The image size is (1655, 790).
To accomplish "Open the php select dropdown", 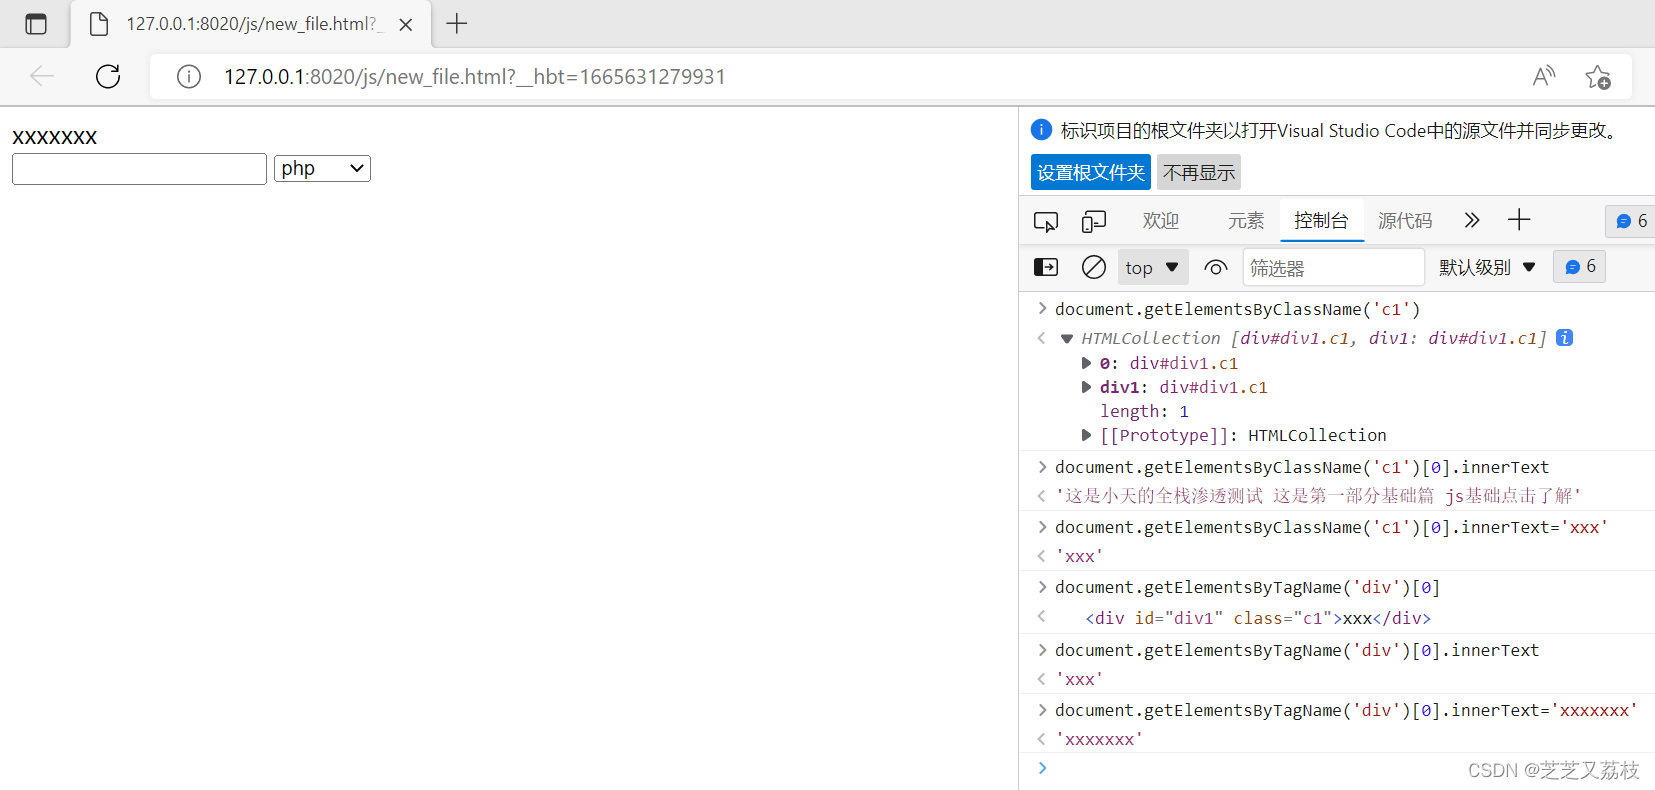I will click(322, 169).
